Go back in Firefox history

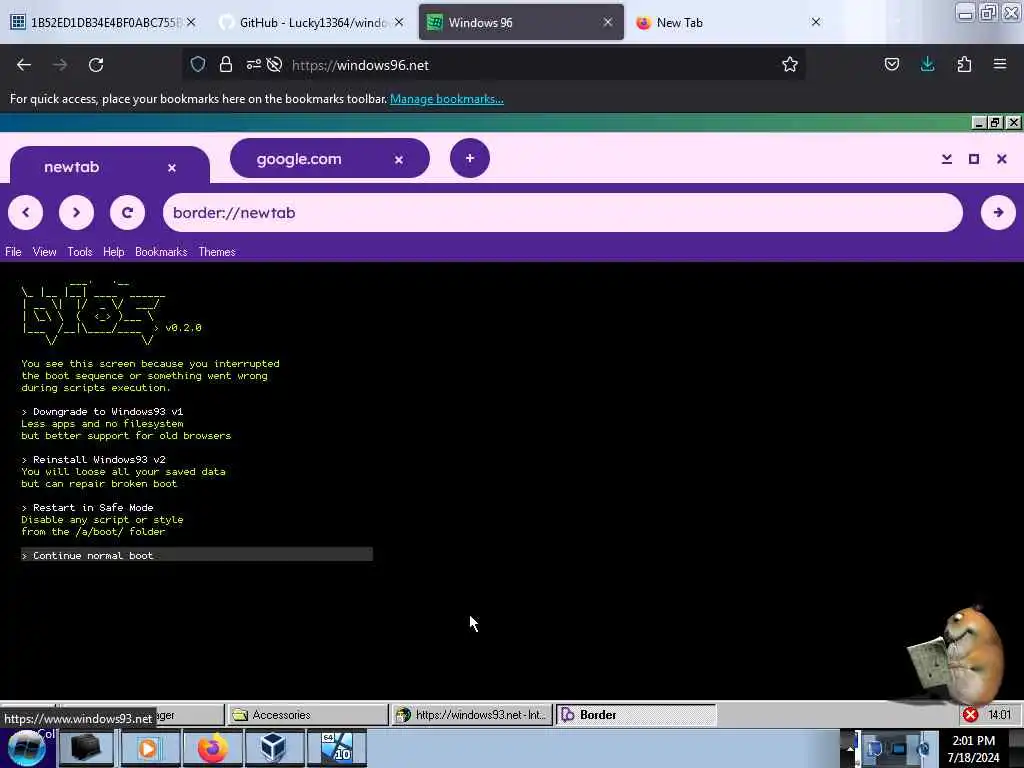[24, 65]
